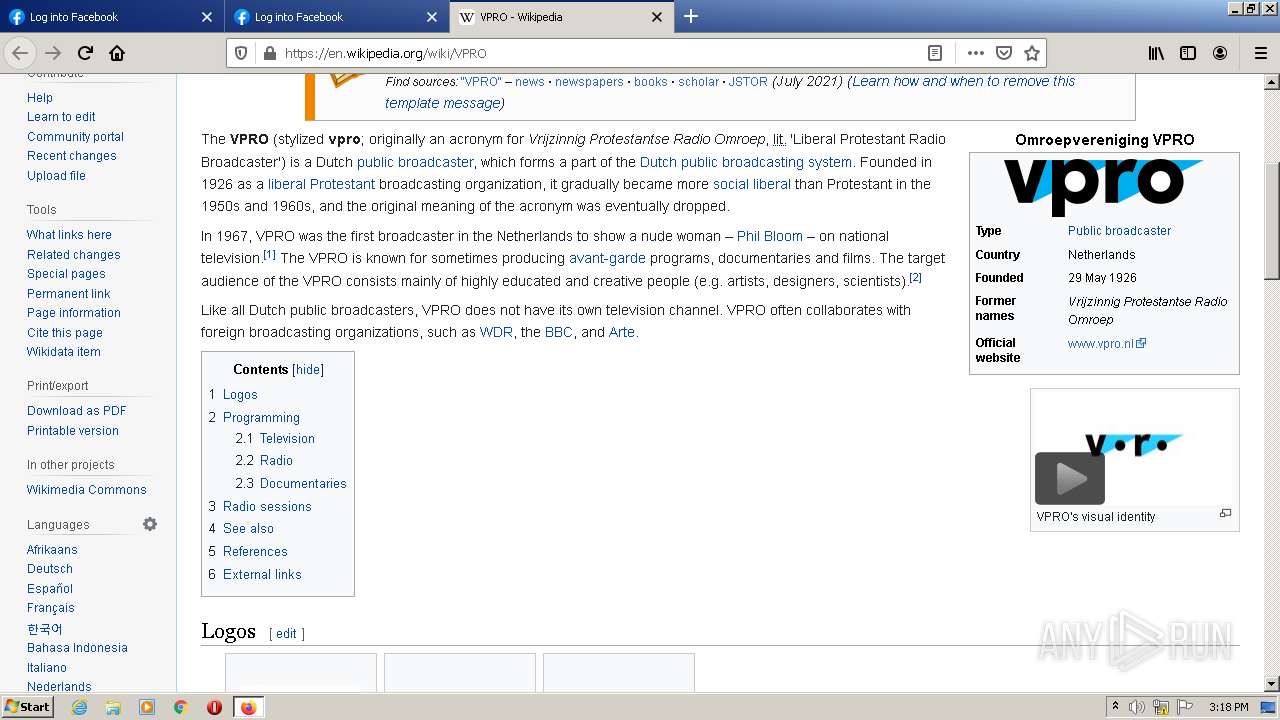Launch Chrome from the taskbar

pyautogui.click(x=181, y=707)
